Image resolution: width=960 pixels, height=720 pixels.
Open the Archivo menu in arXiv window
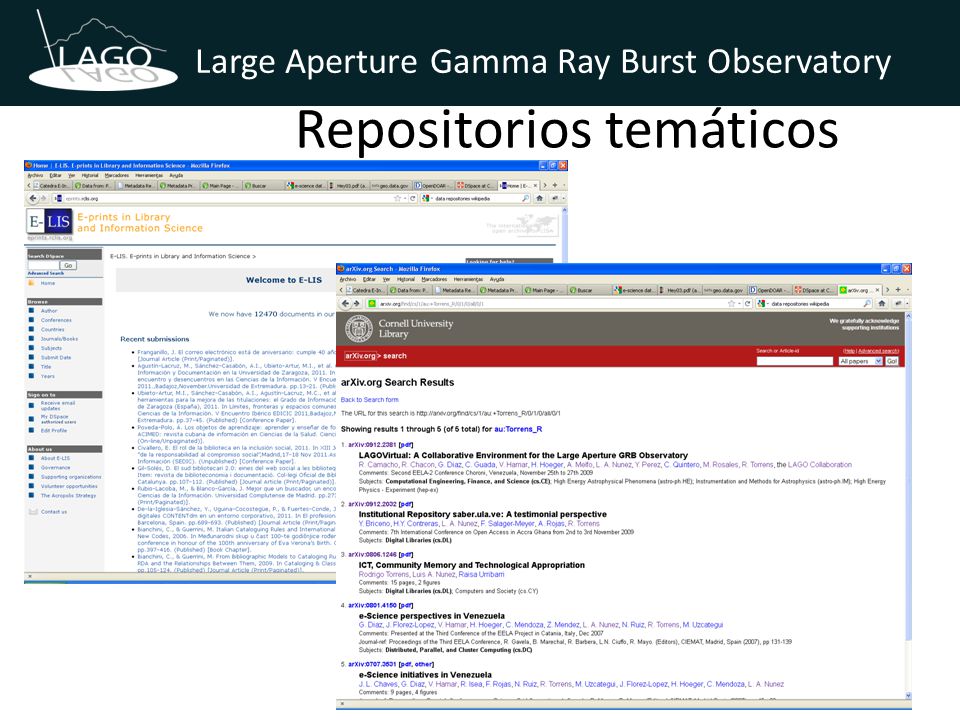pyautogui.click(x=348, y=279)
